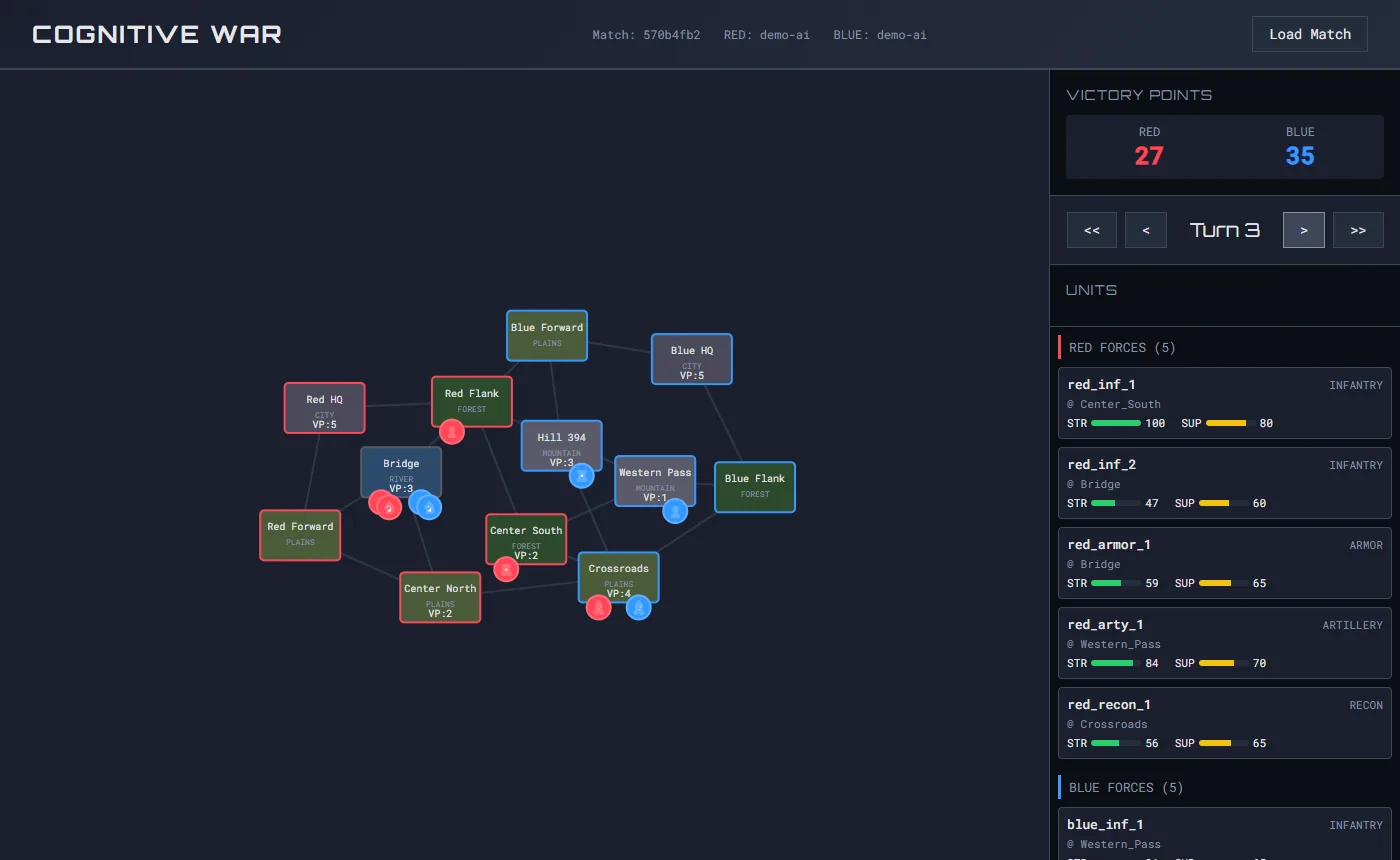Pick the blue unit marker at Western Pass
Screen dimensions: 1400x860
click(x=676, y=511)
